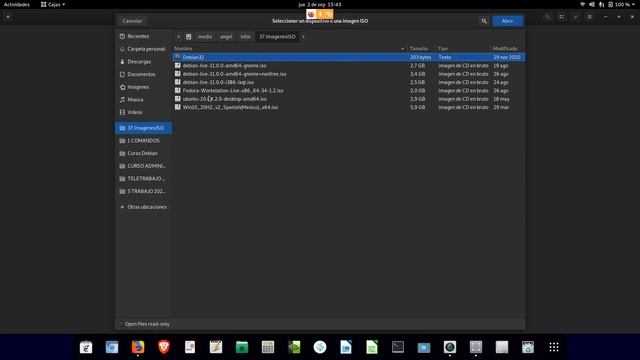Open the trash icon in the dock

528,347
